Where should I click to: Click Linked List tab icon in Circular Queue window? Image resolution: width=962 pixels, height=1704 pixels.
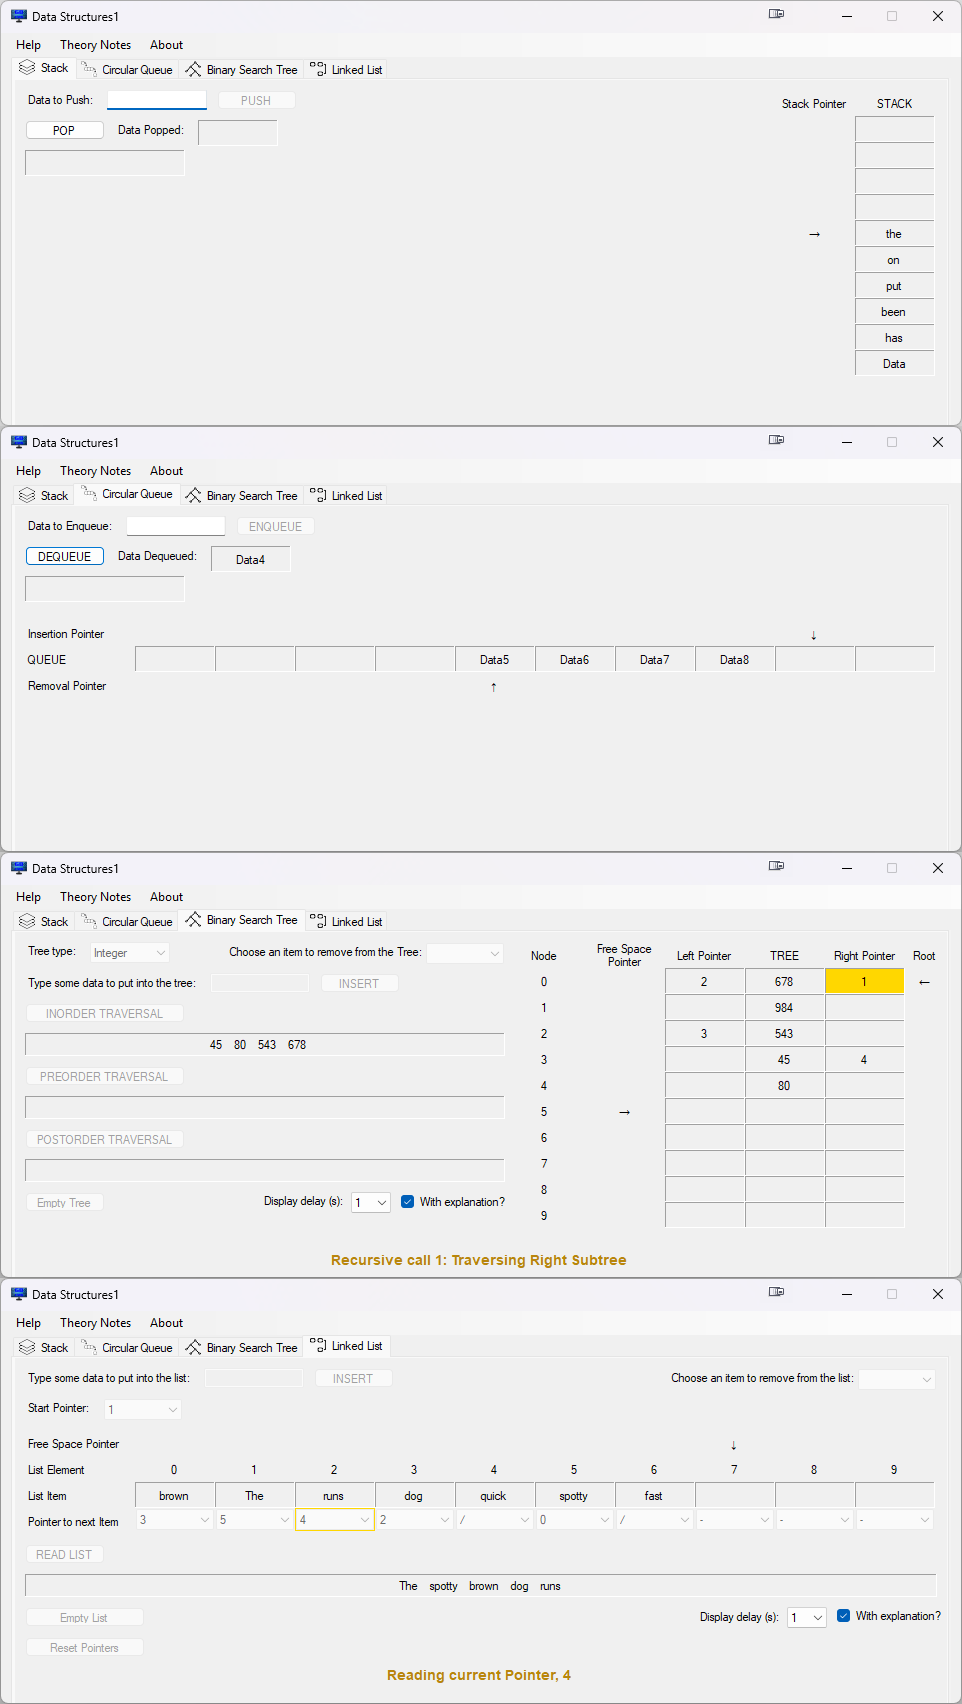[318, 496]
